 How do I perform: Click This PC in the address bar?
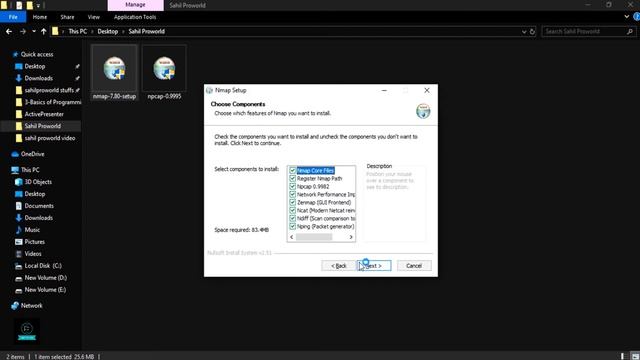[78, 31]
